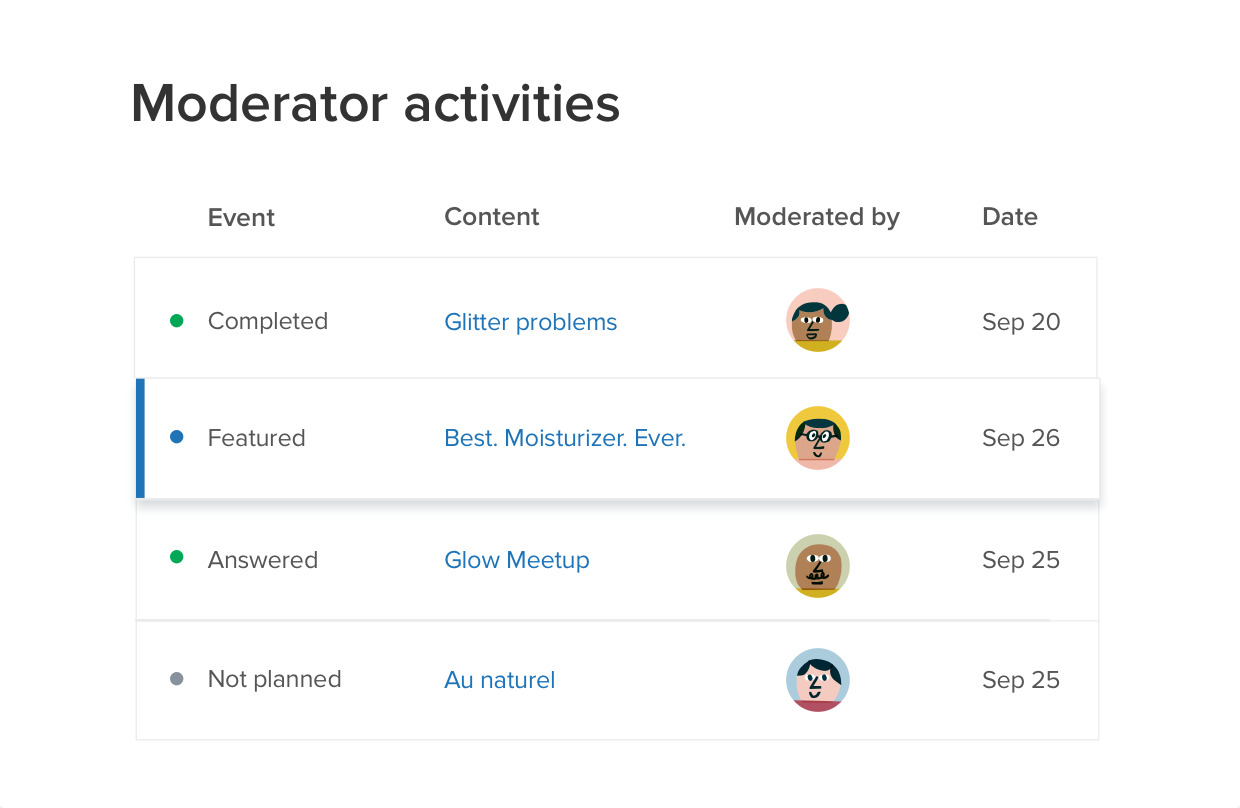
Task: Open the Glitter problems link
Action: (x=531, y=322)
